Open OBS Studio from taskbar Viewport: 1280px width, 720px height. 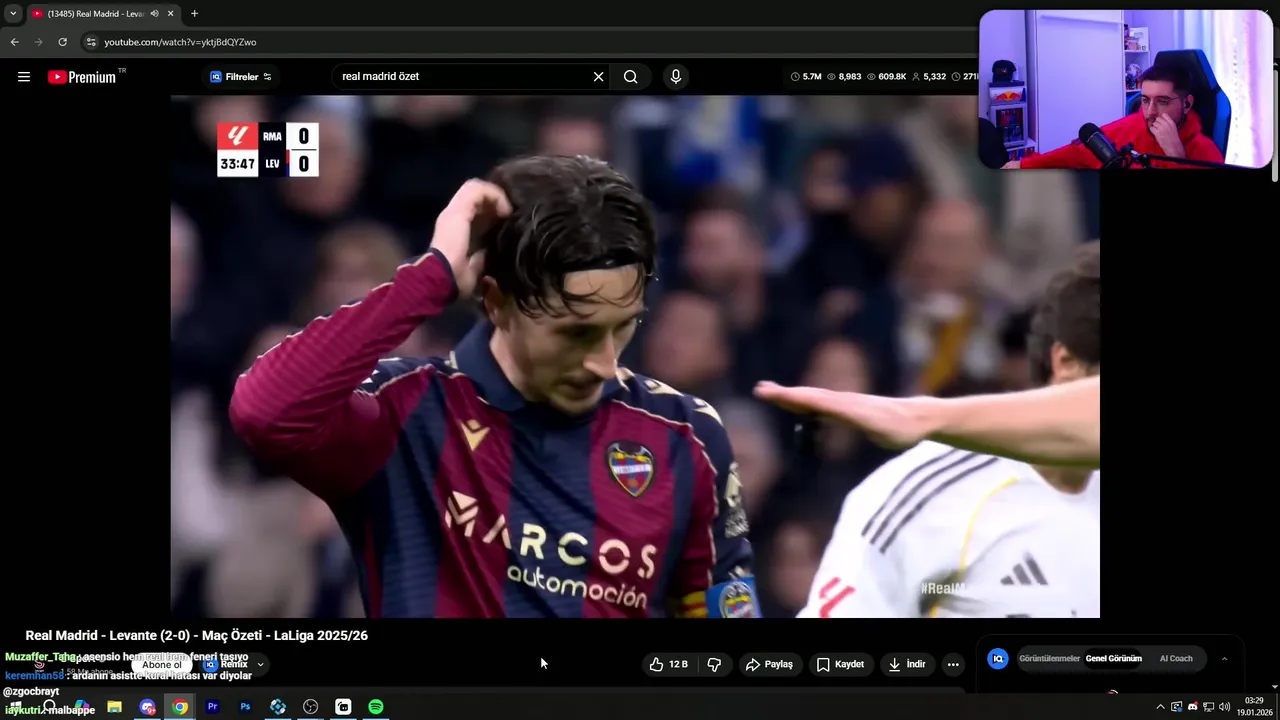(310, 707)
